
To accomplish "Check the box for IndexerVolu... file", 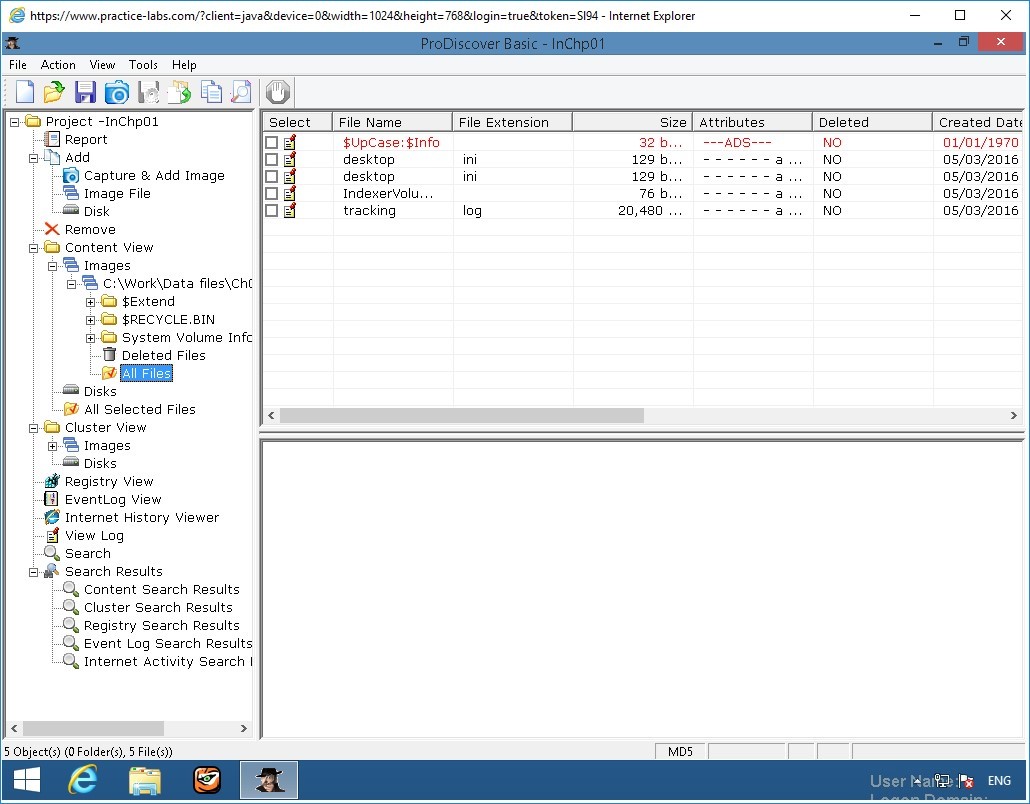I will [x=271, y=194].
